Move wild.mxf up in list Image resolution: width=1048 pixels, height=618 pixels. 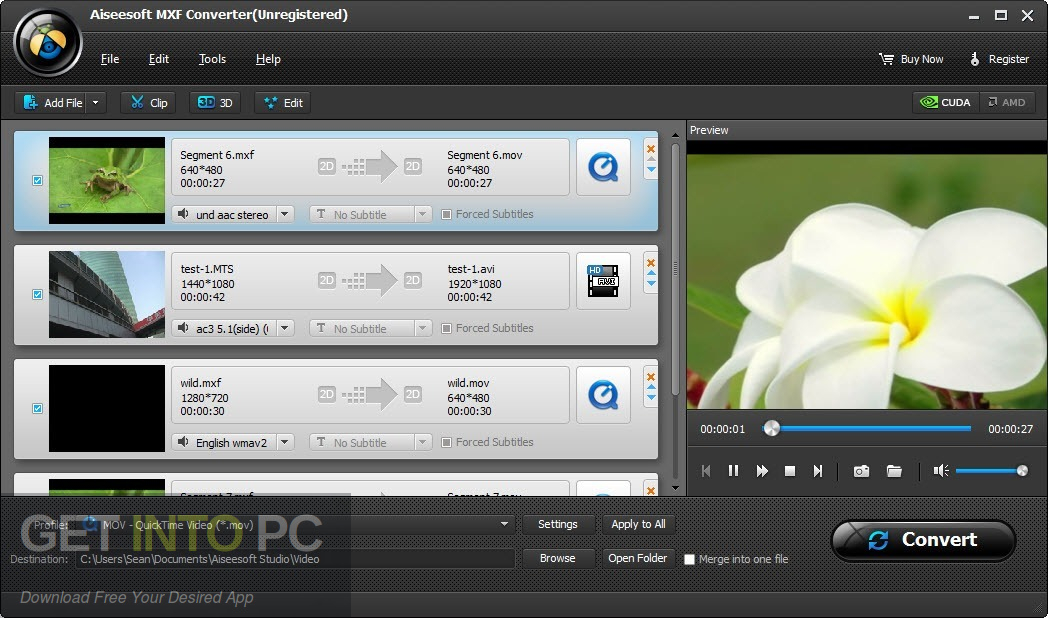click(650, 388)
